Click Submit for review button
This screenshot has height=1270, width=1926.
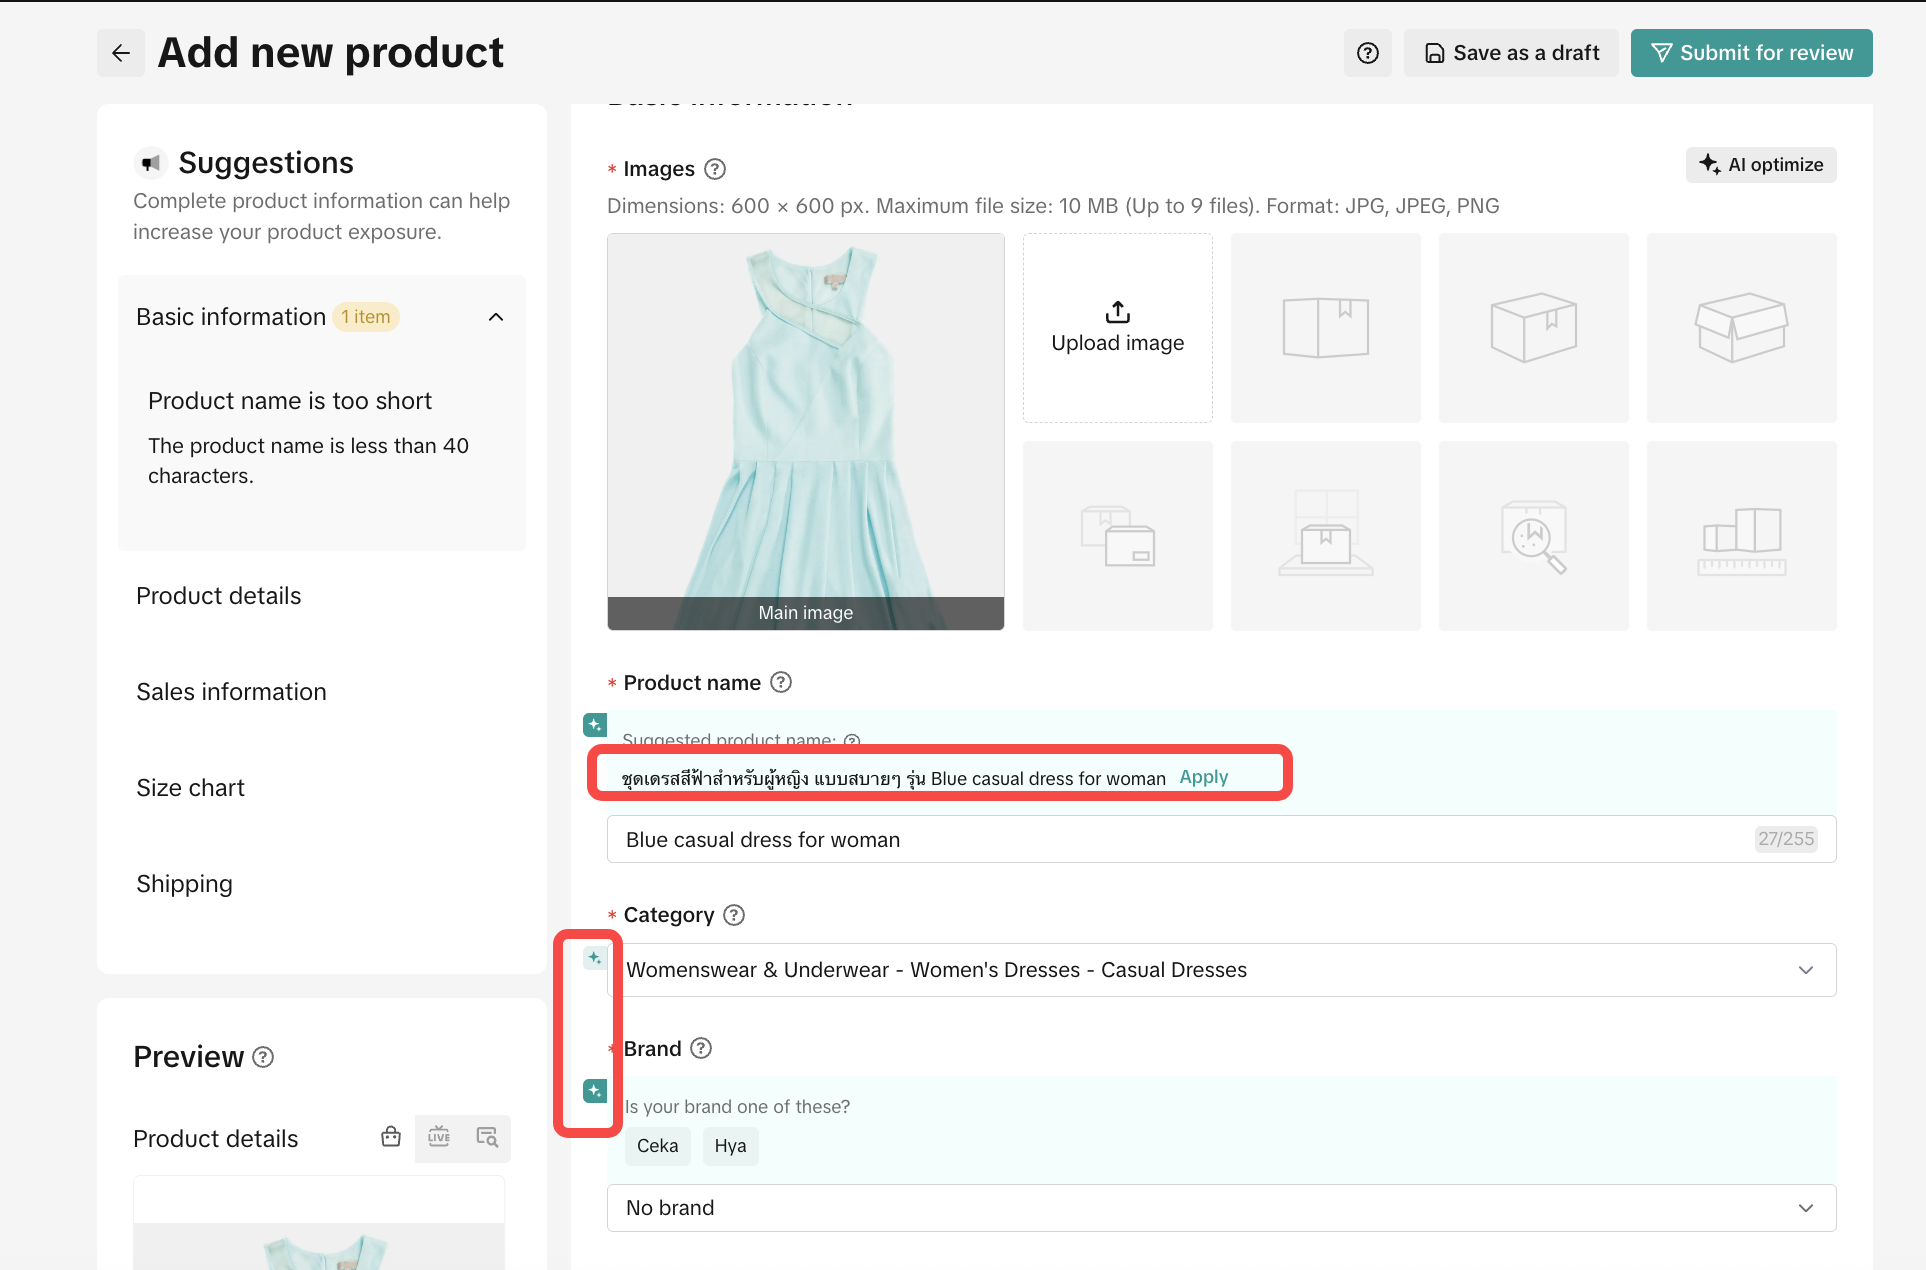coord(1751,53)
